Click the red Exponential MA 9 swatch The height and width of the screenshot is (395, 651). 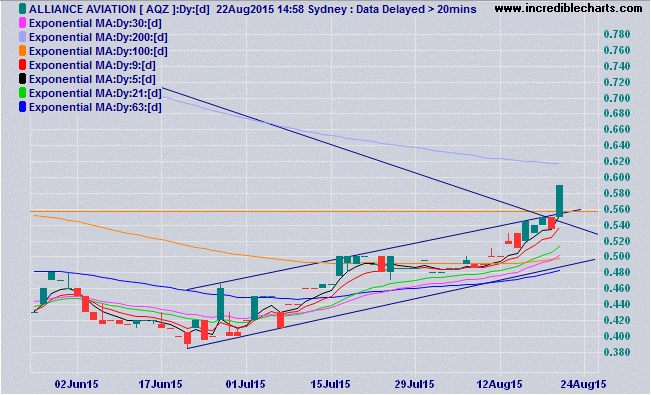point(22,65)
